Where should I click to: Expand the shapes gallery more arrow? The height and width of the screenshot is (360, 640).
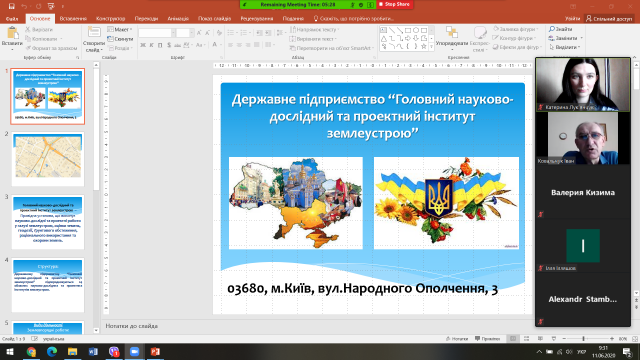tap(431, 47)
